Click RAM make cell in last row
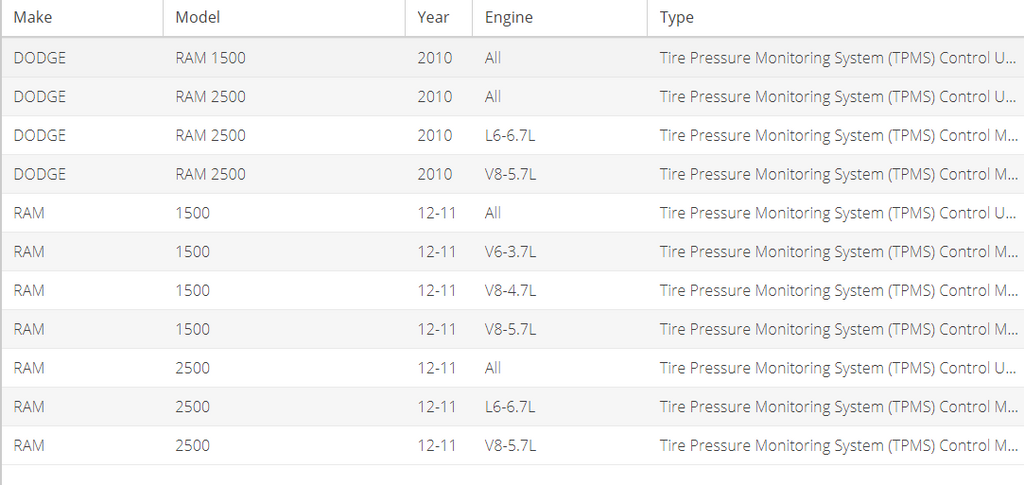 (x=29, y=445)
